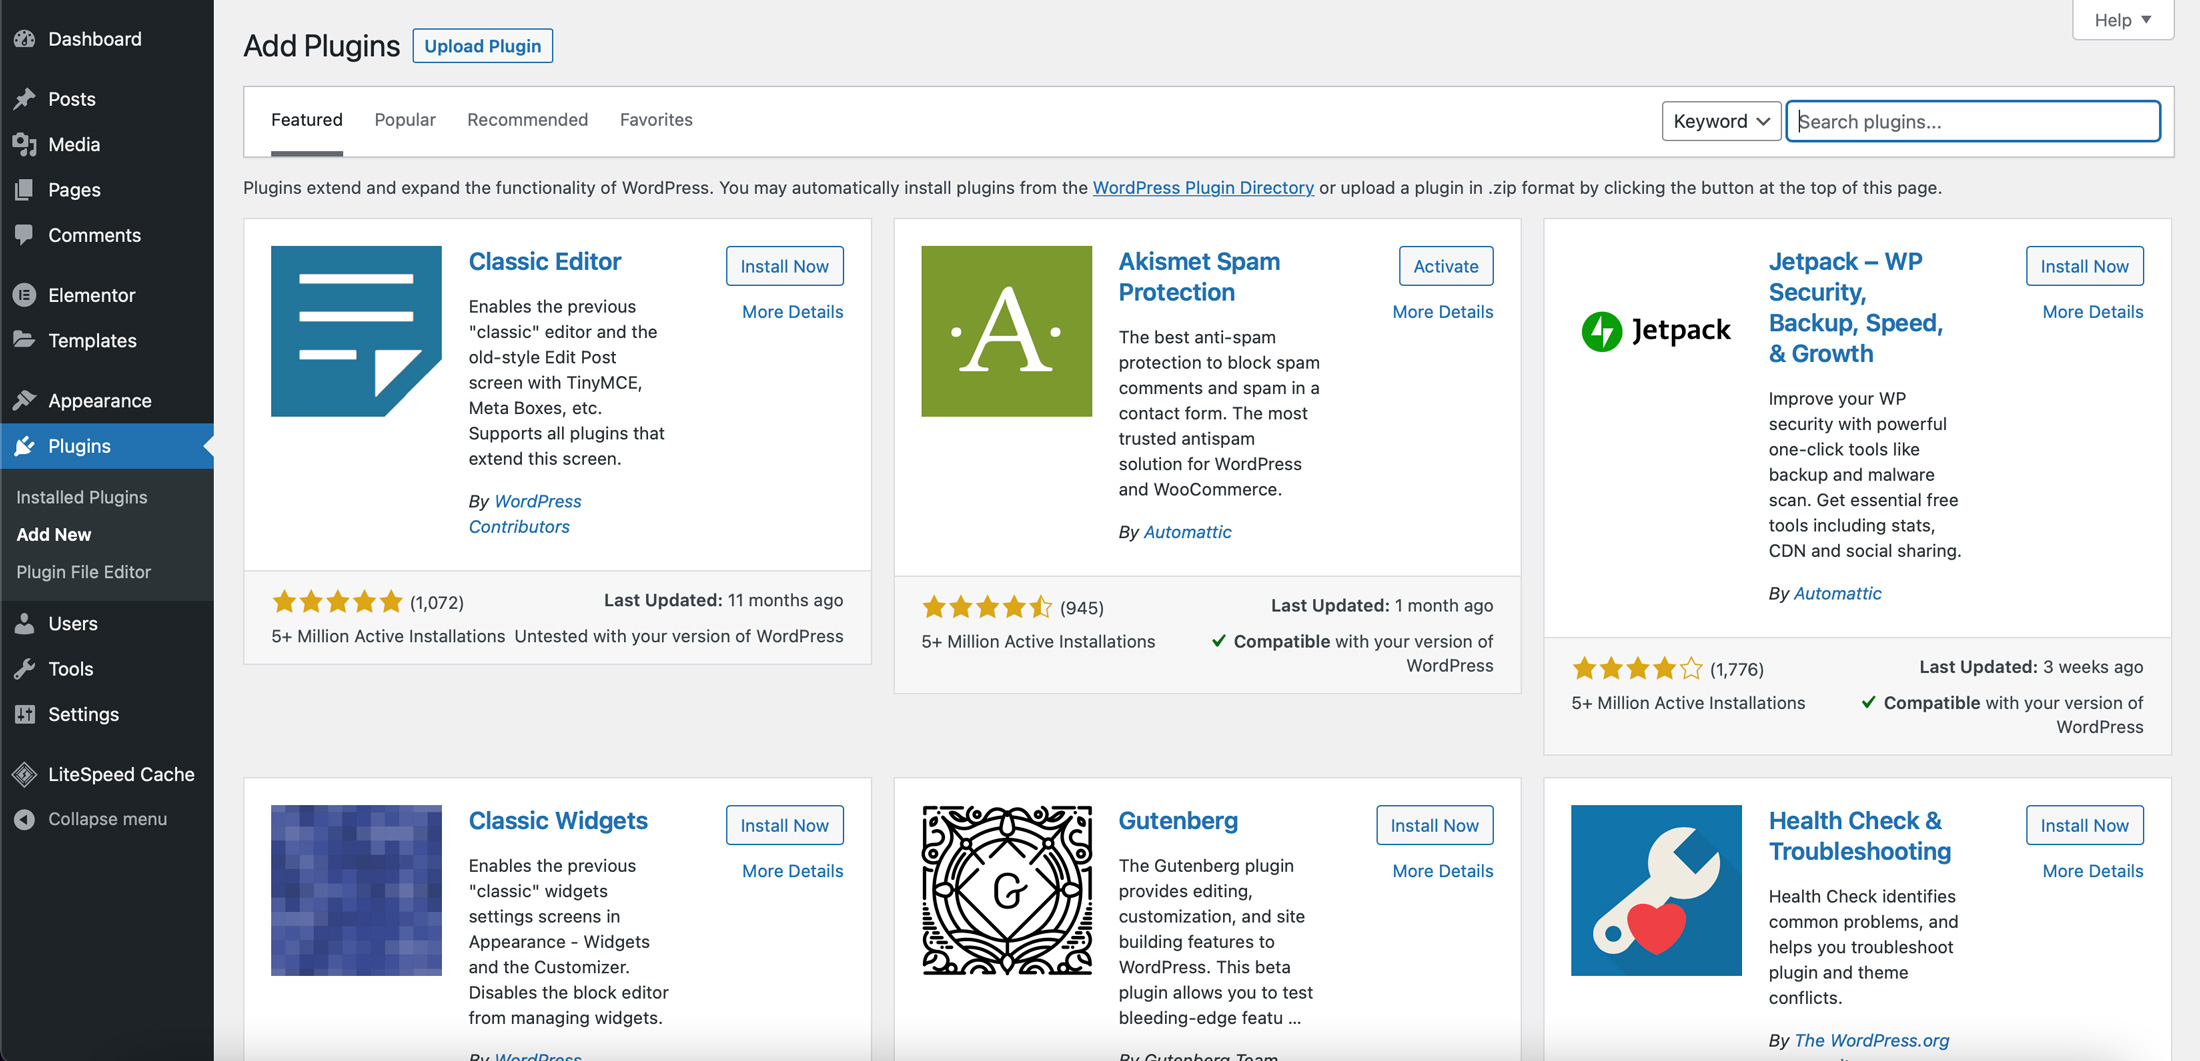Click the Comments speech bubble icon
This screenshot has width=2200, height=1061.
tap(25, 235)
